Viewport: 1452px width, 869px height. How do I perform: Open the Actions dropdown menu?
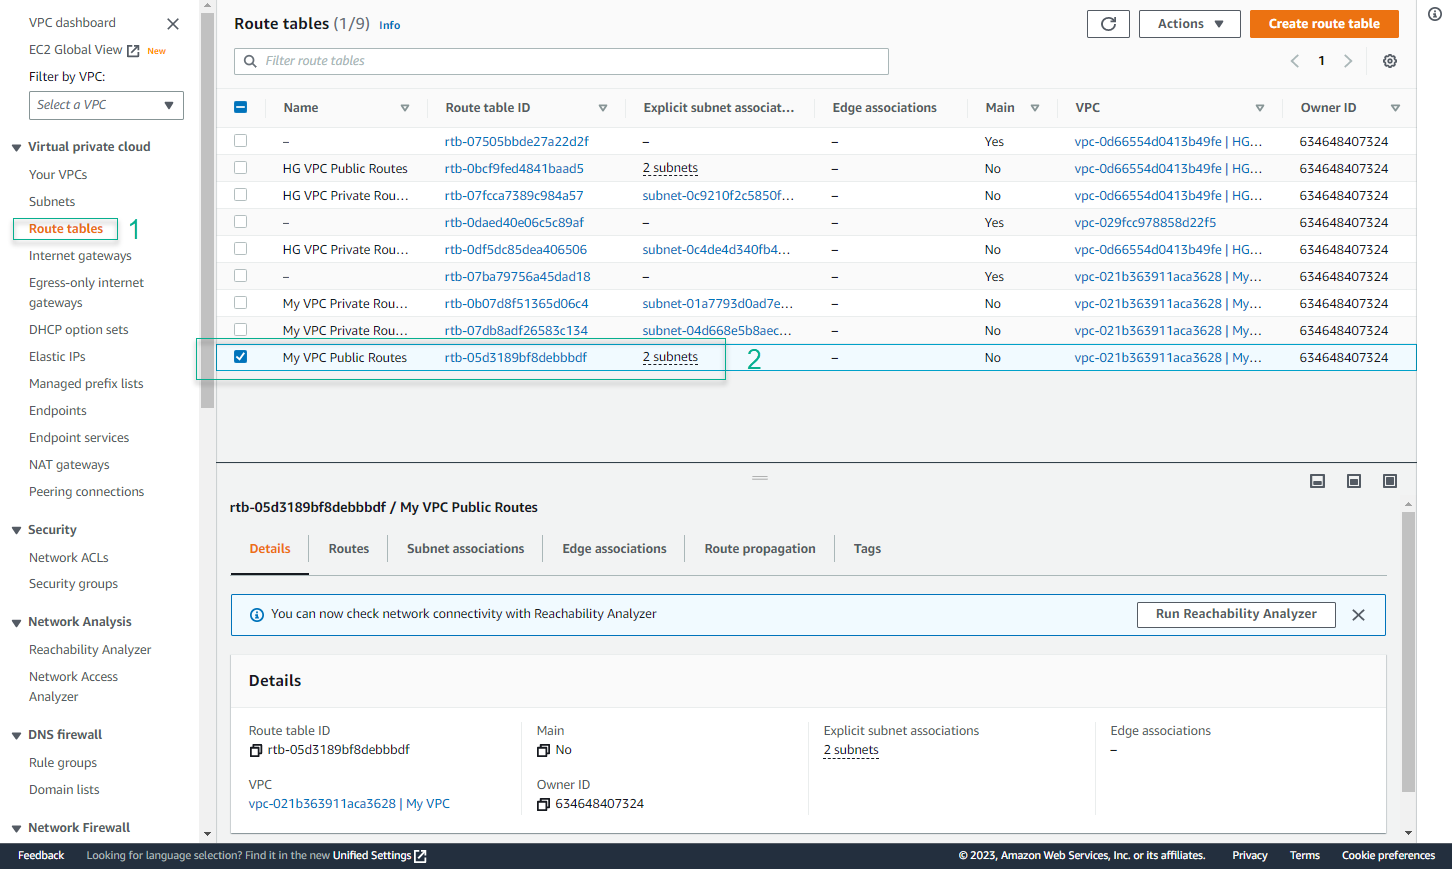[x=1190, y=24]
